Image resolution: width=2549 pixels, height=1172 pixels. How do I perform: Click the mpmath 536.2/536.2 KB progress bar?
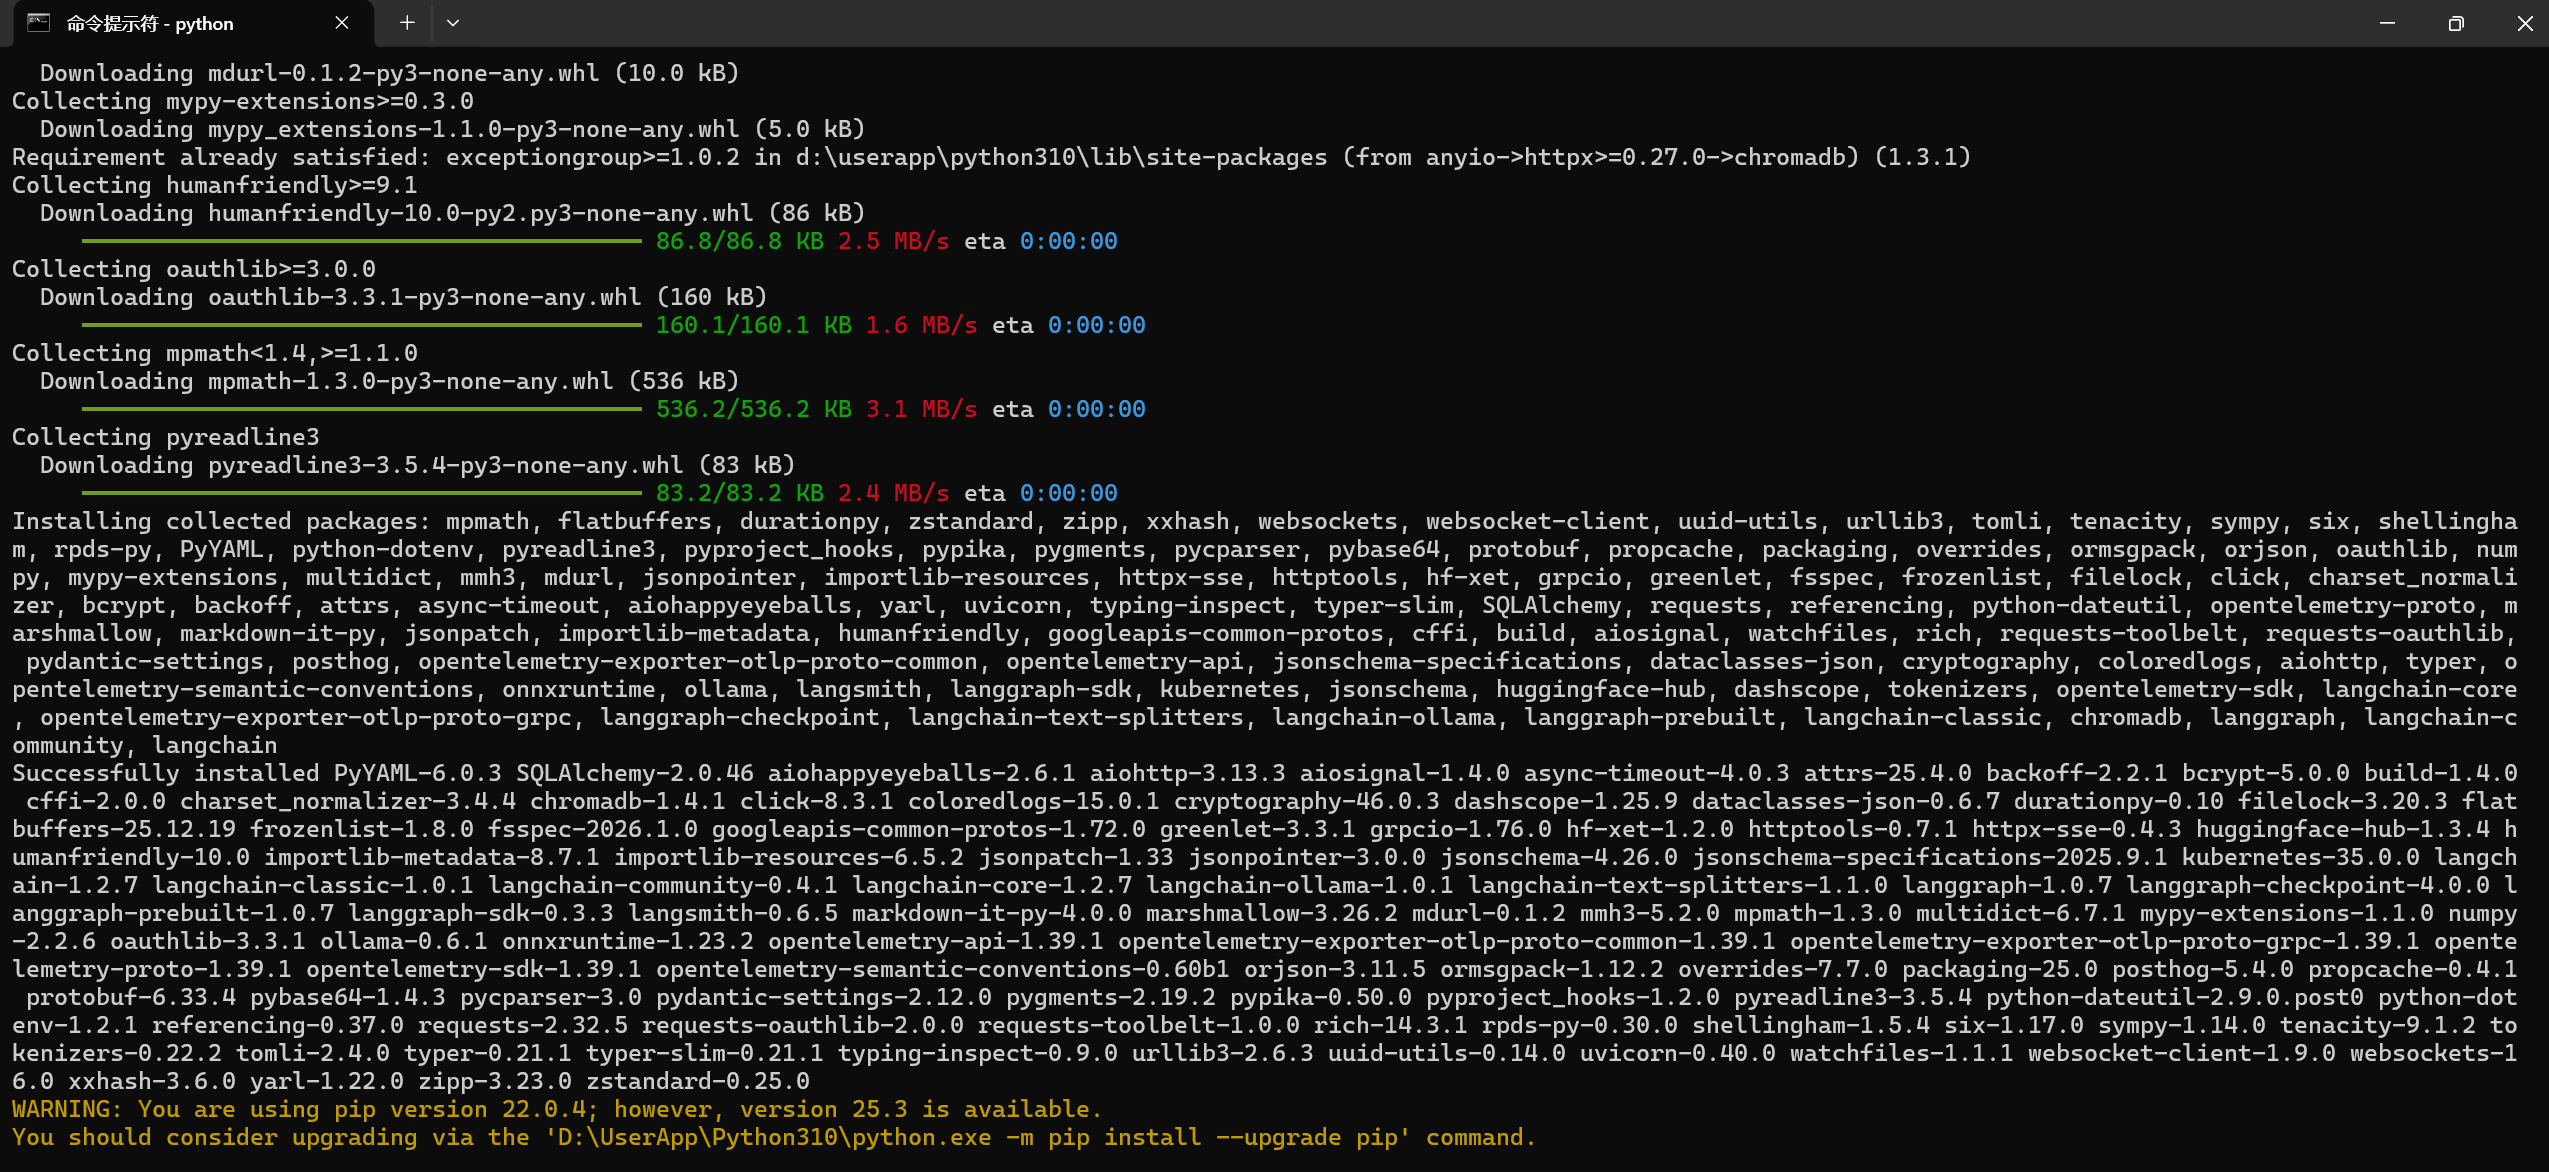pos(360,409)
